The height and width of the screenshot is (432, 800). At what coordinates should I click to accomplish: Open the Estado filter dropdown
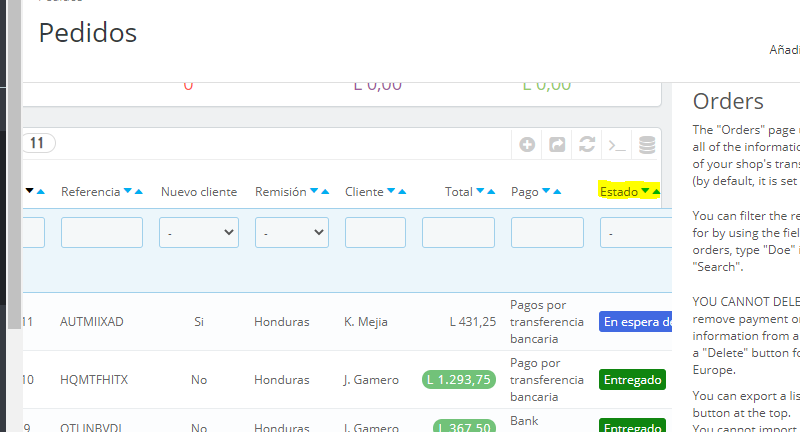click(636, 233)
